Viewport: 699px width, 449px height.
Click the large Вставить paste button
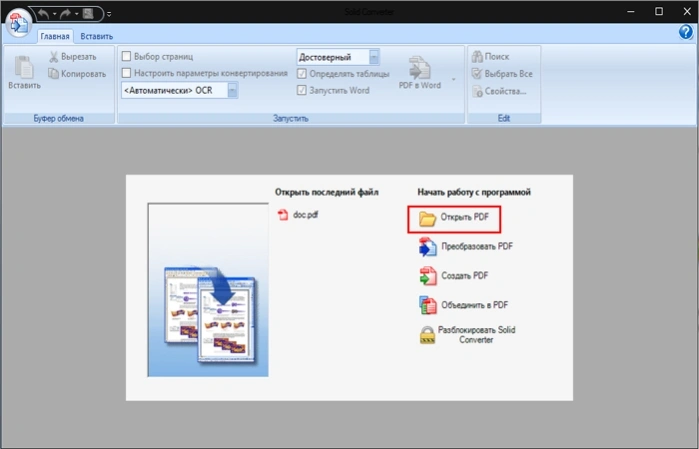(24, 72)
